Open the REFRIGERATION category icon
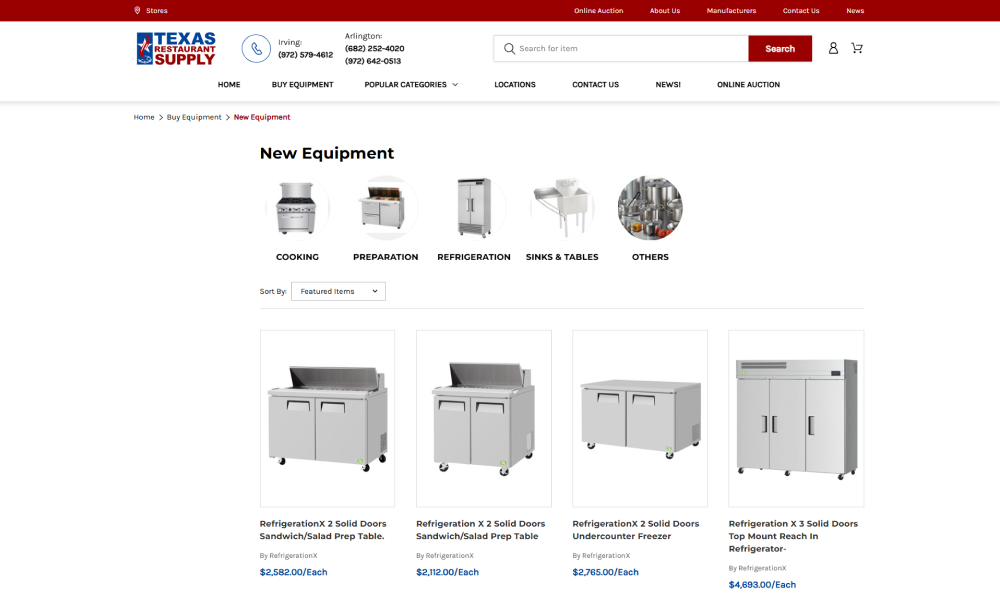Screen dimensions: 1000x600 (x=473, y=208)
